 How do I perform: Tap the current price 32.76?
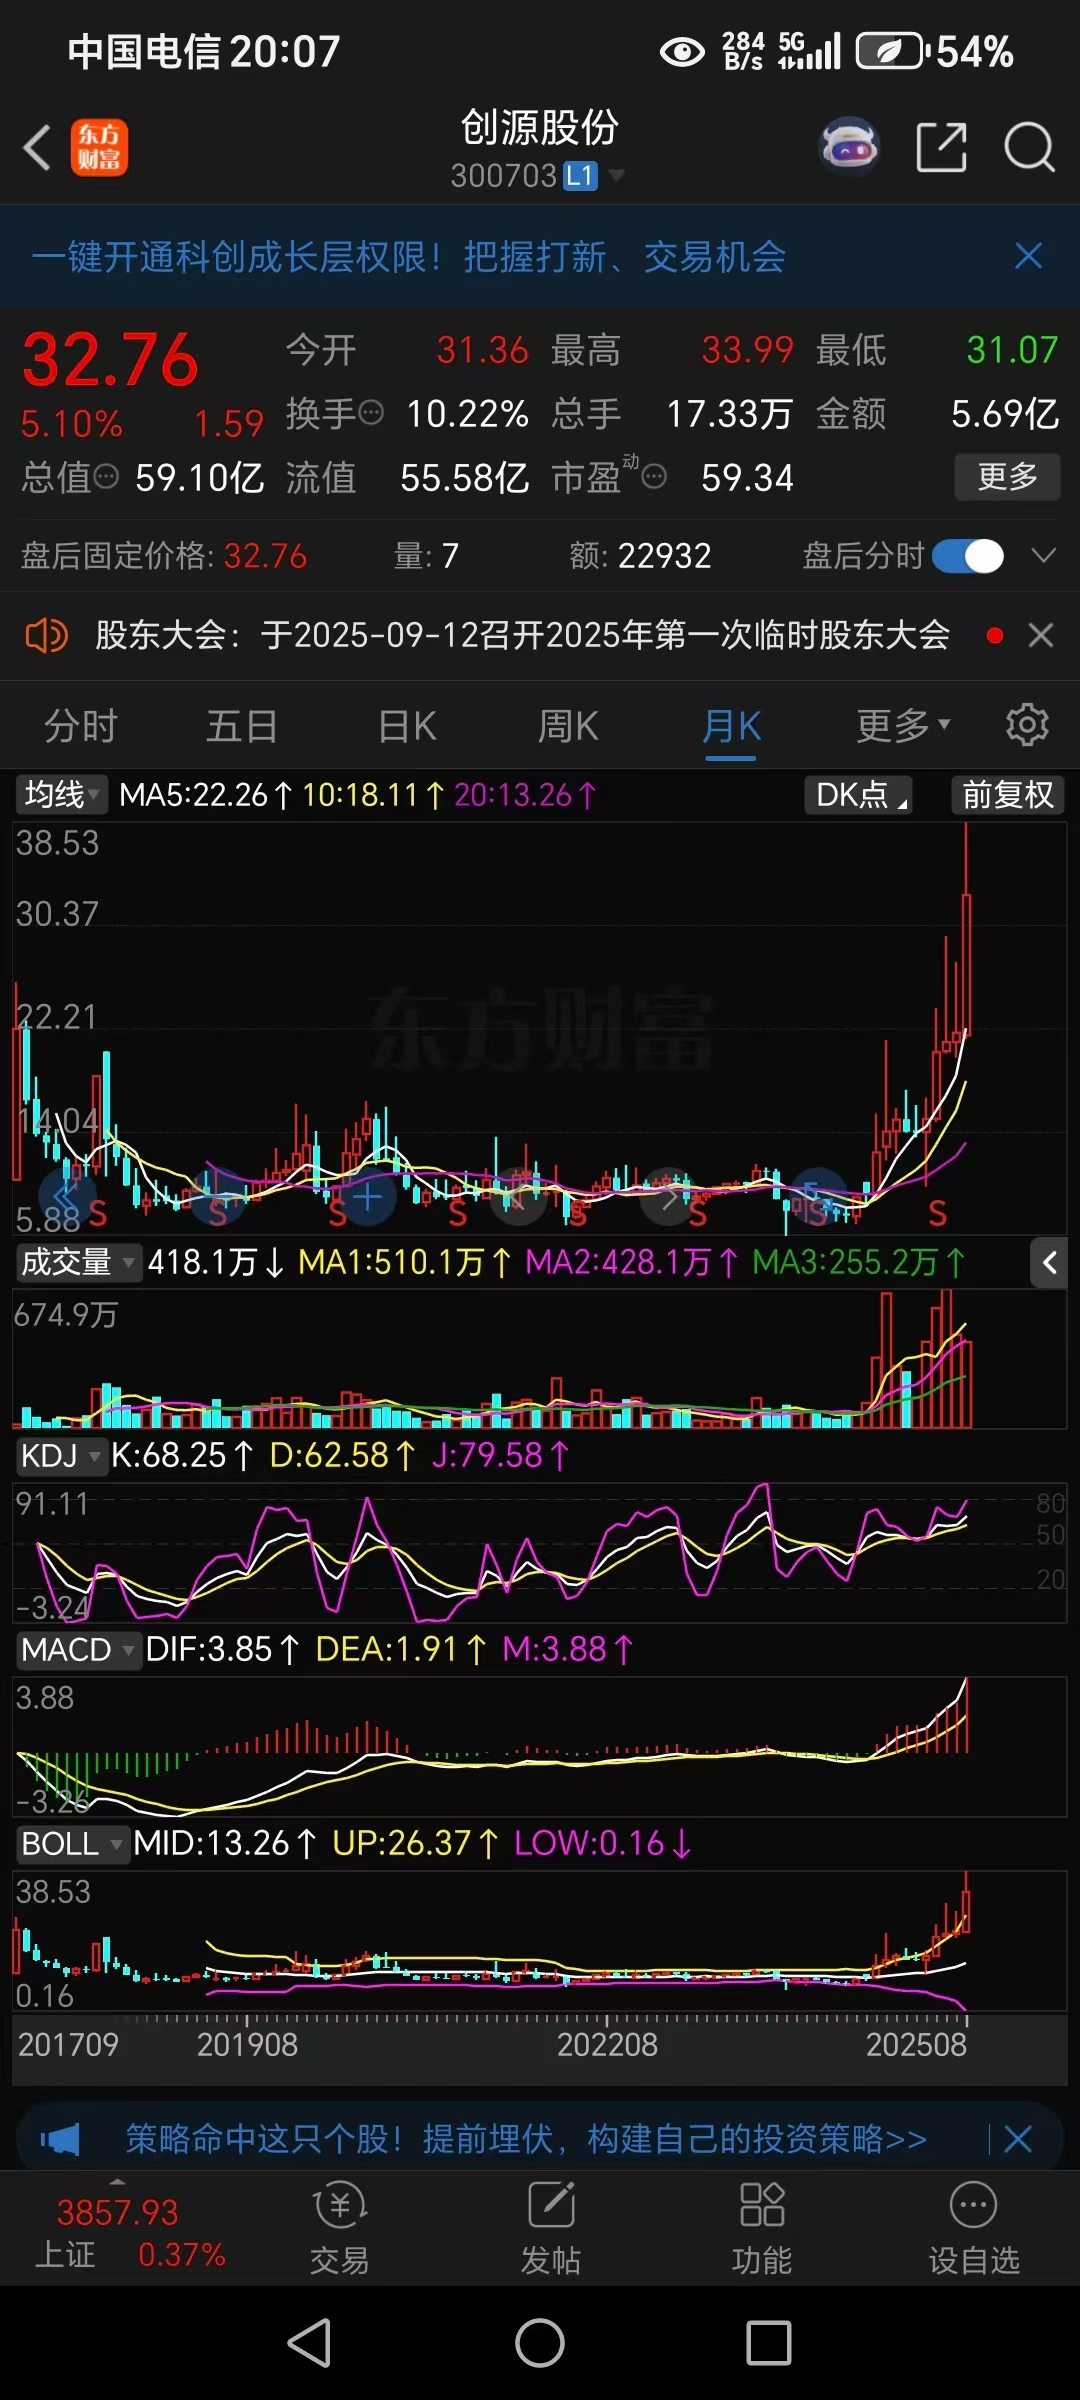pos(110,360)
